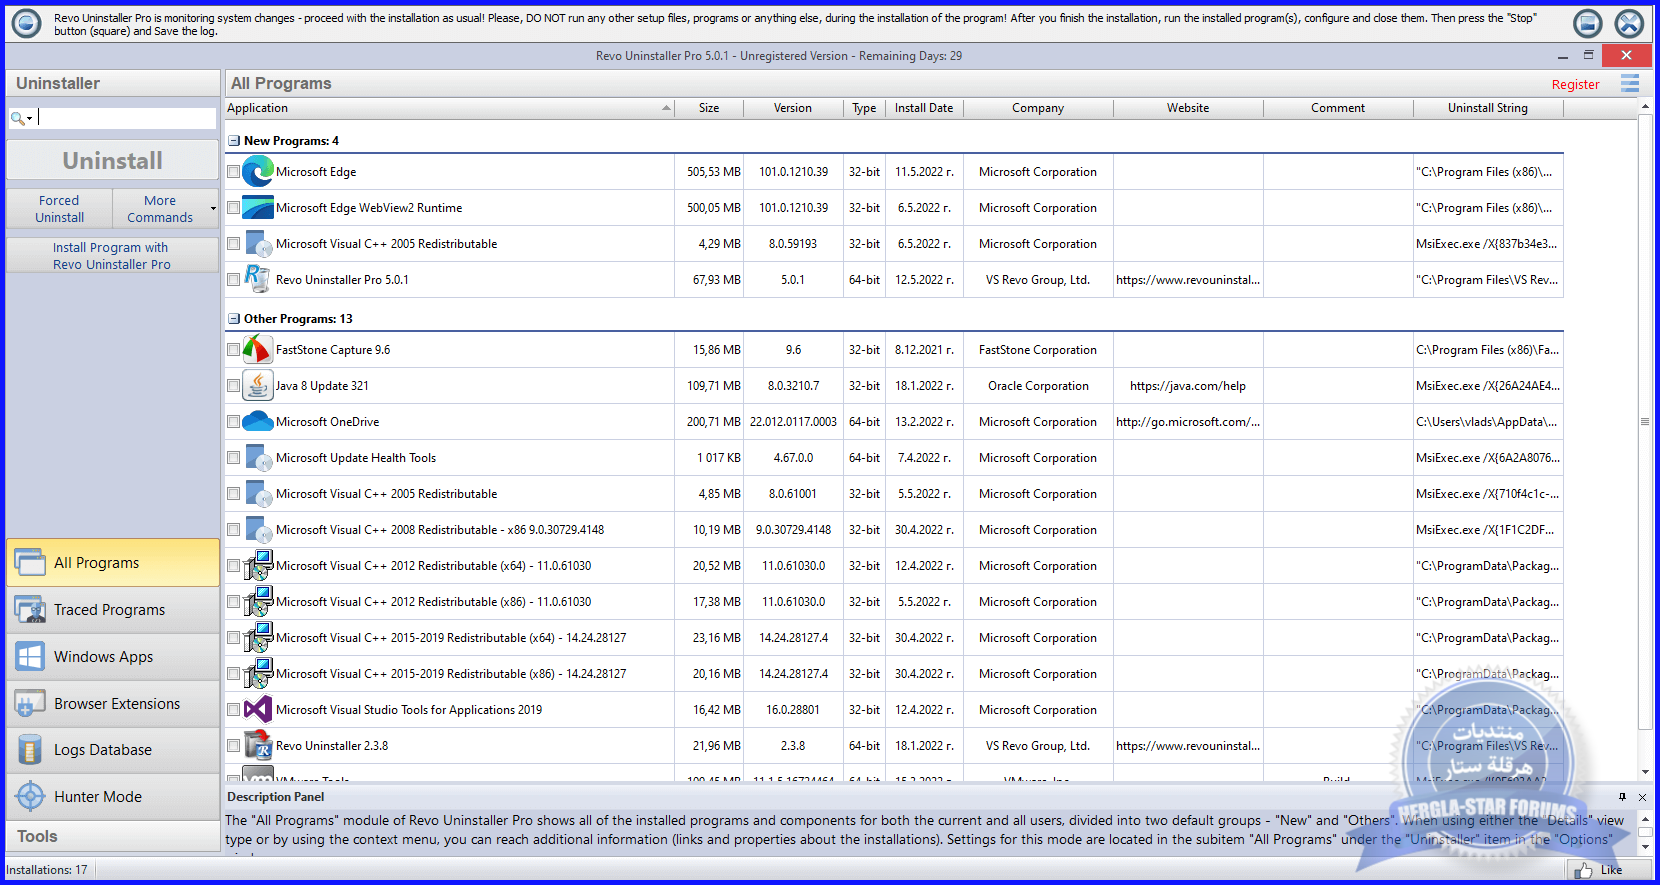Open the search options magnifier dropdown
Image resolution: width=1660 pixels, height=885 pixels.
22,118
